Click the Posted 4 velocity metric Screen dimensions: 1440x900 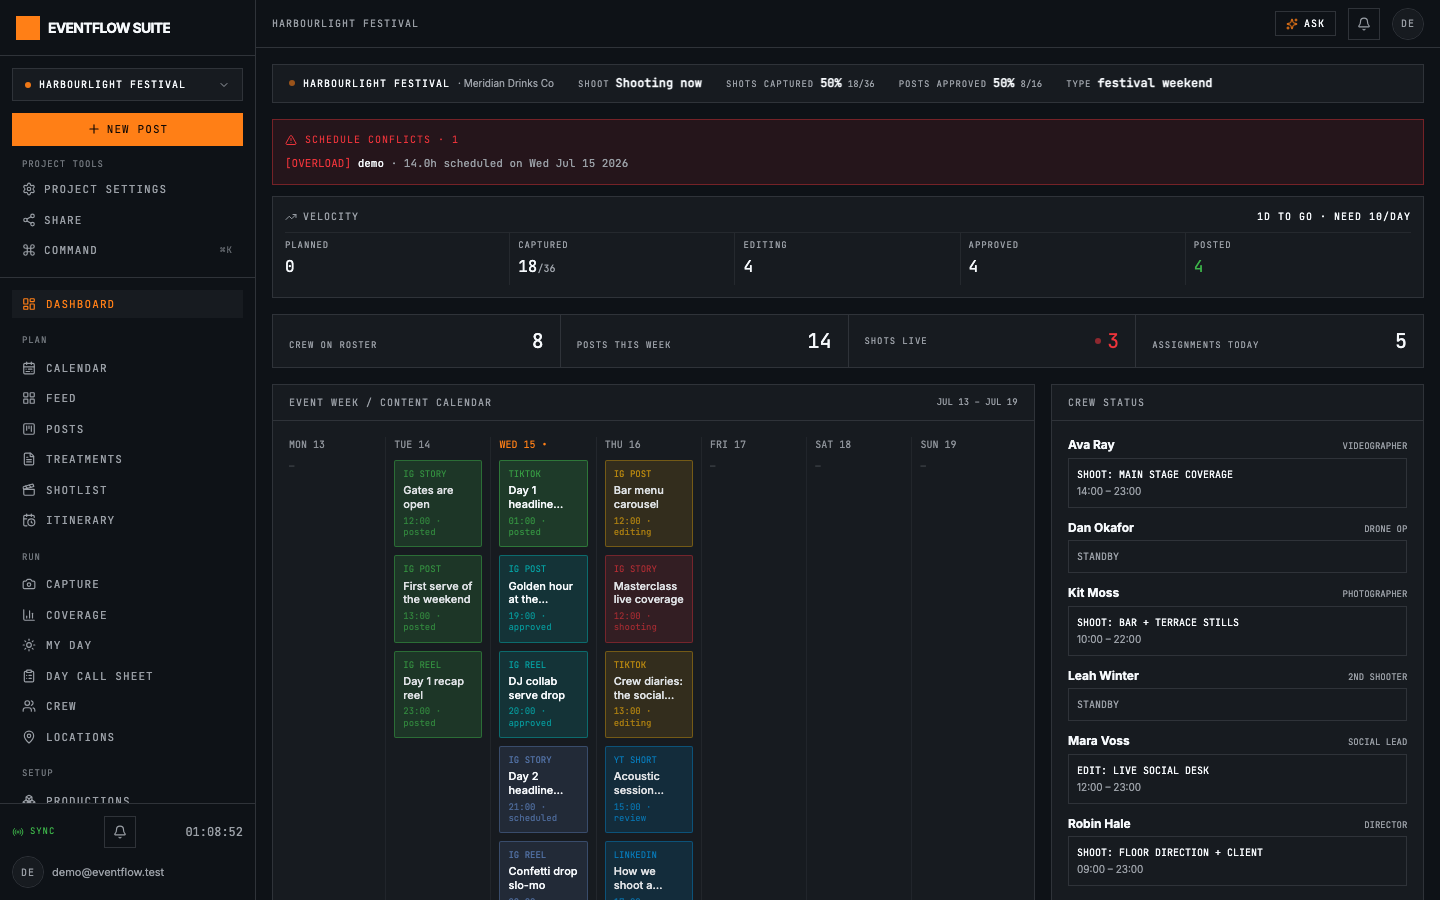point(1299,258)
